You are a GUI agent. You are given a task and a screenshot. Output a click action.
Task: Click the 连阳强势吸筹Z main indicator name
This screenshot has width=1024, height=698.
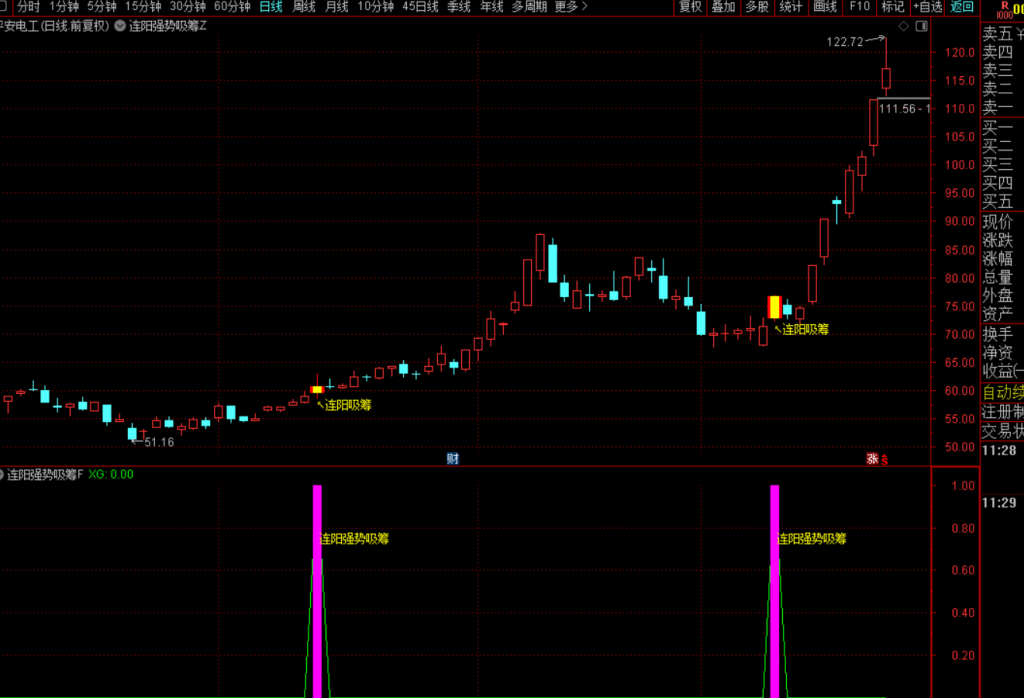[168, 26]
